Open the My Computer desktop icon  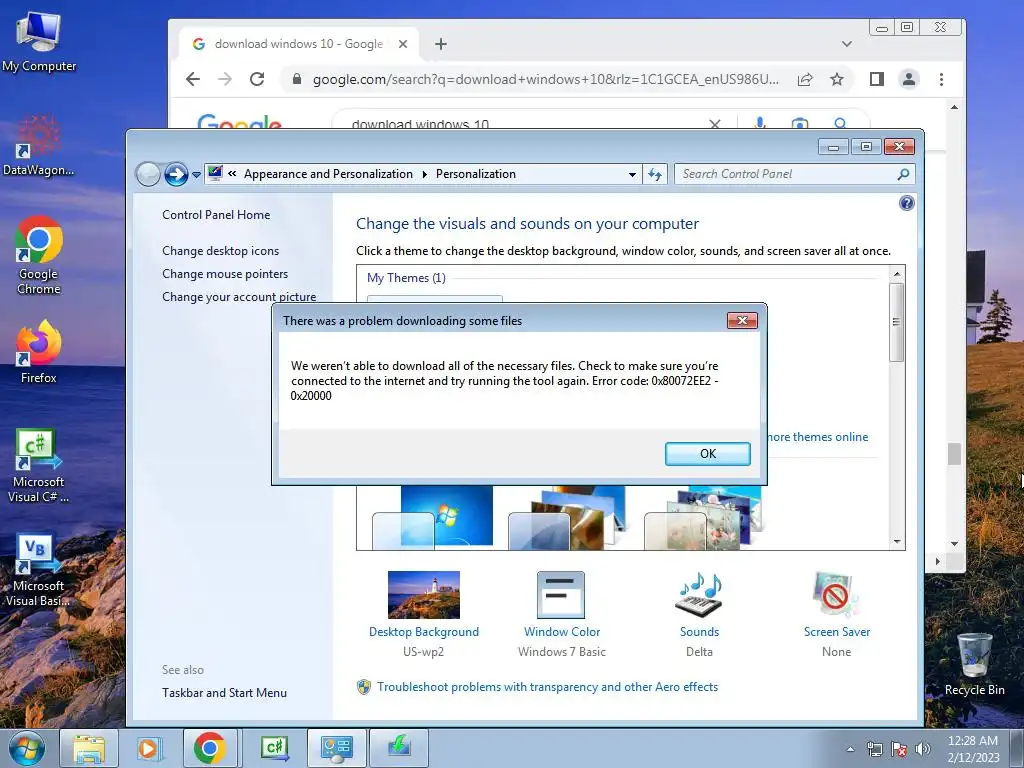[x=39, y=41]
